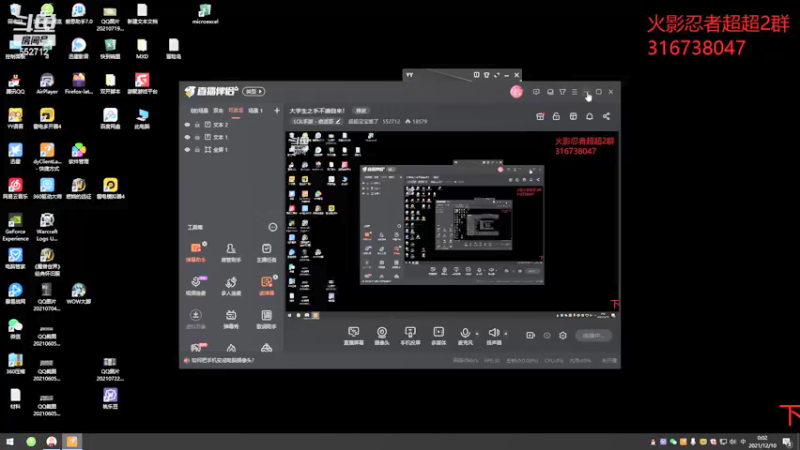
Task: Open the 弹幕鸡 danmaku tool
Action: [x=231, y=318]
